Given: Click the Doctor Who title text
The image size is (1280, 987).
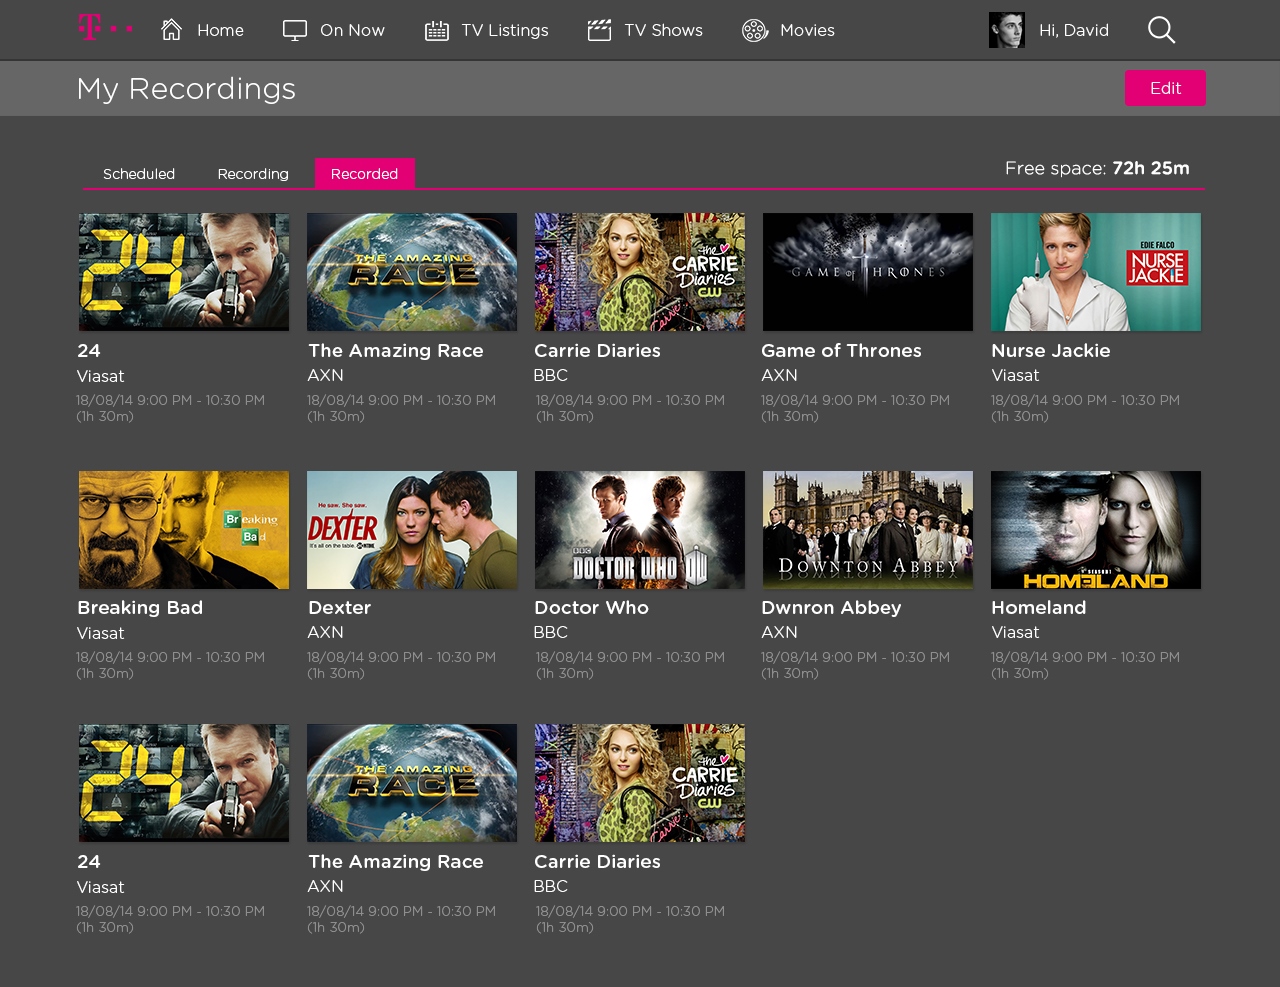Looking at the screenshot, I should click(x=591, y=608).
